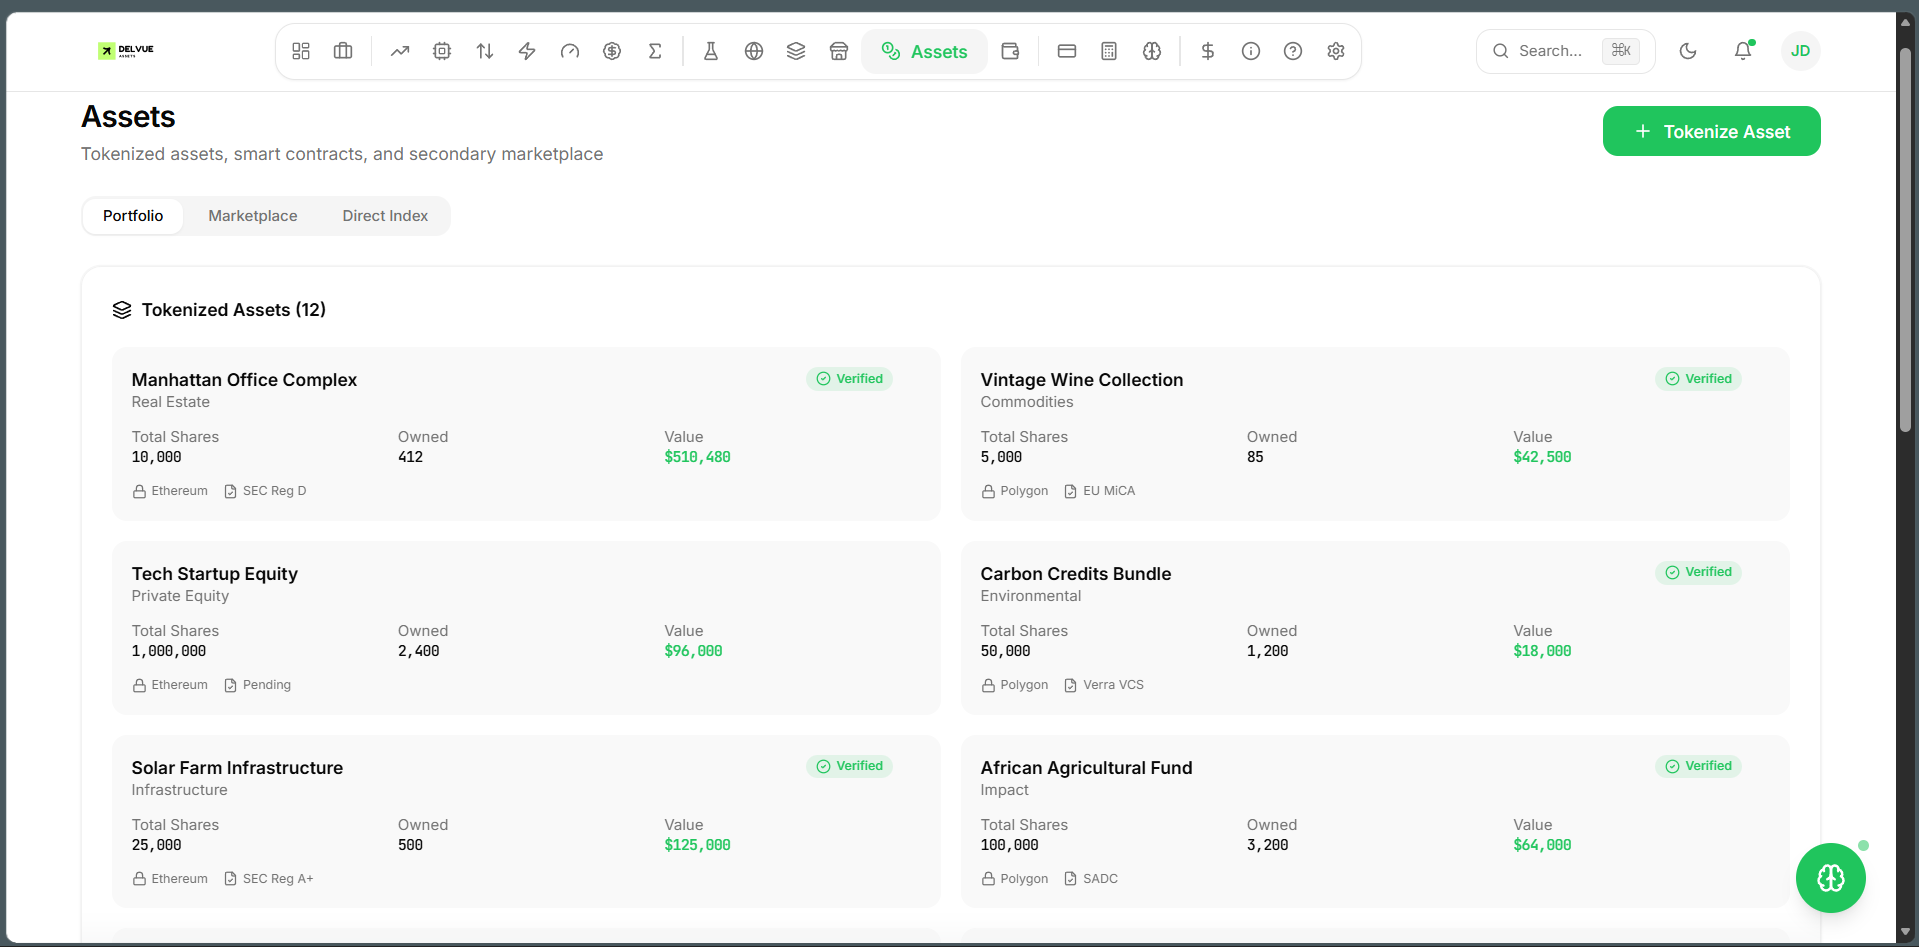The width and height of the screenshot is (1919, 947).
Task: Switch to the Portfolio tab
Action: click(133, 216)
